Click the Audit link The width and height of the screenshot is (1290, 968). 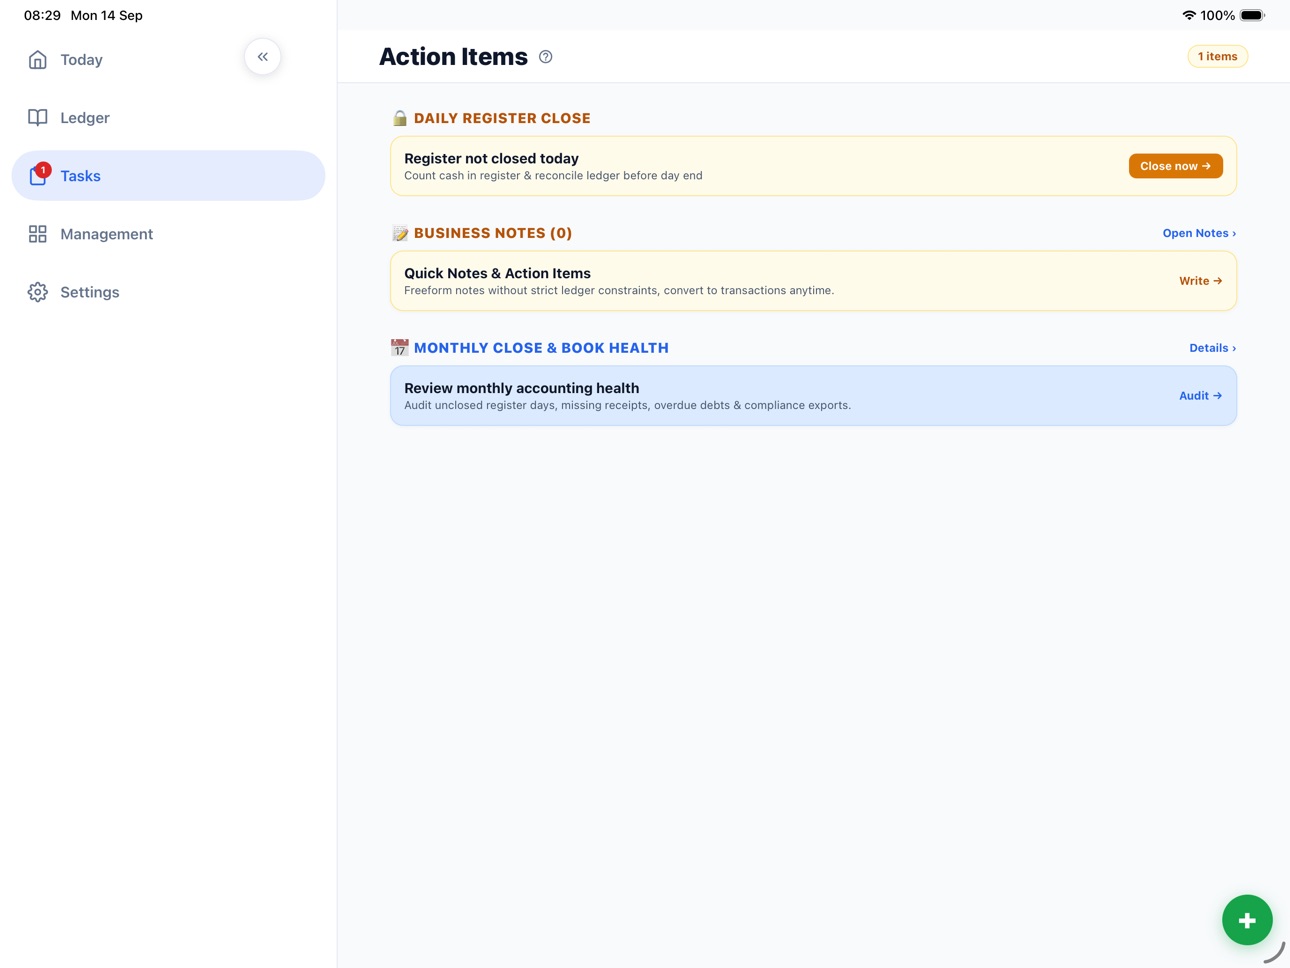[x=1200, y=396]
